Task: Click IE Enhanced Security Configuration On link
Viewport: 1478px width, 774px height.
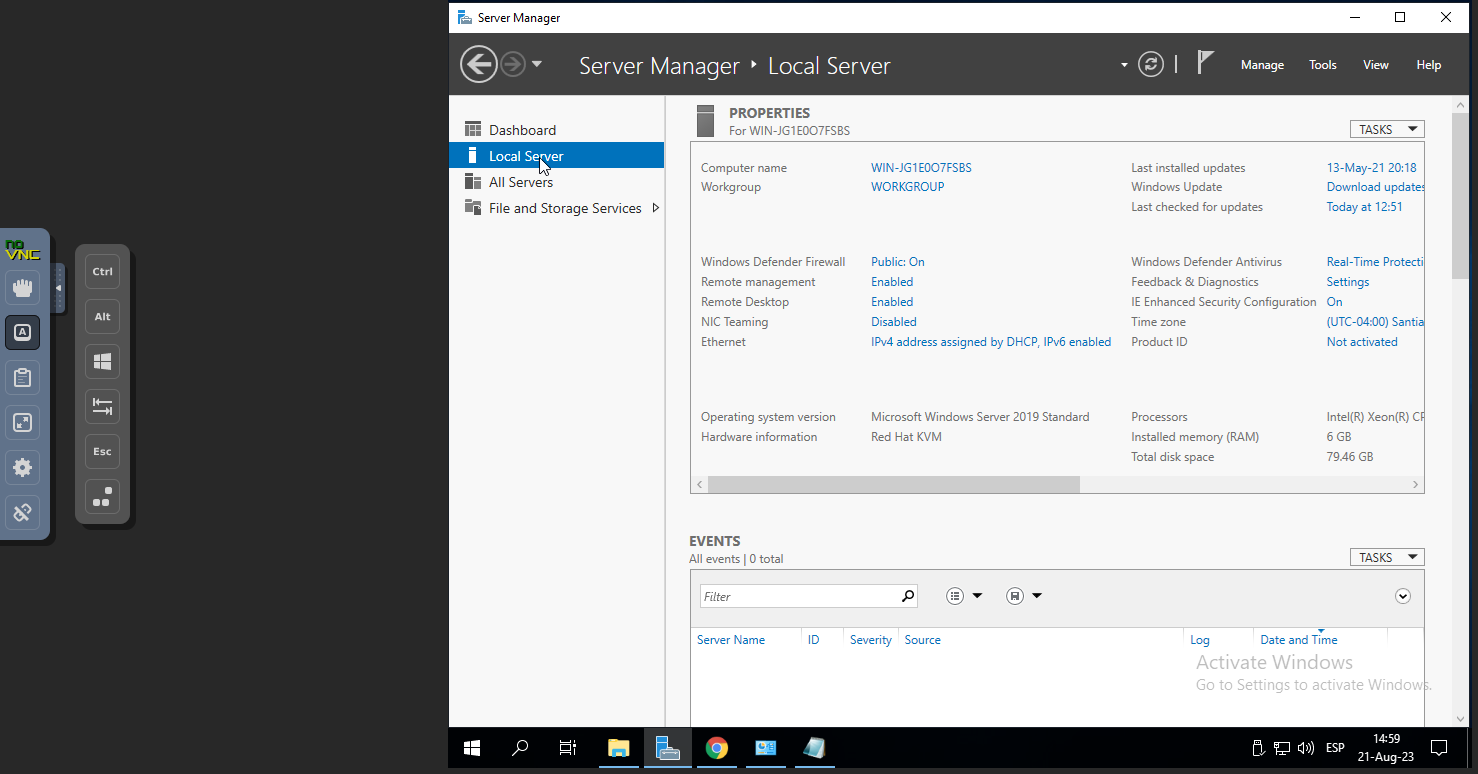Action: tap(1334, 302)
